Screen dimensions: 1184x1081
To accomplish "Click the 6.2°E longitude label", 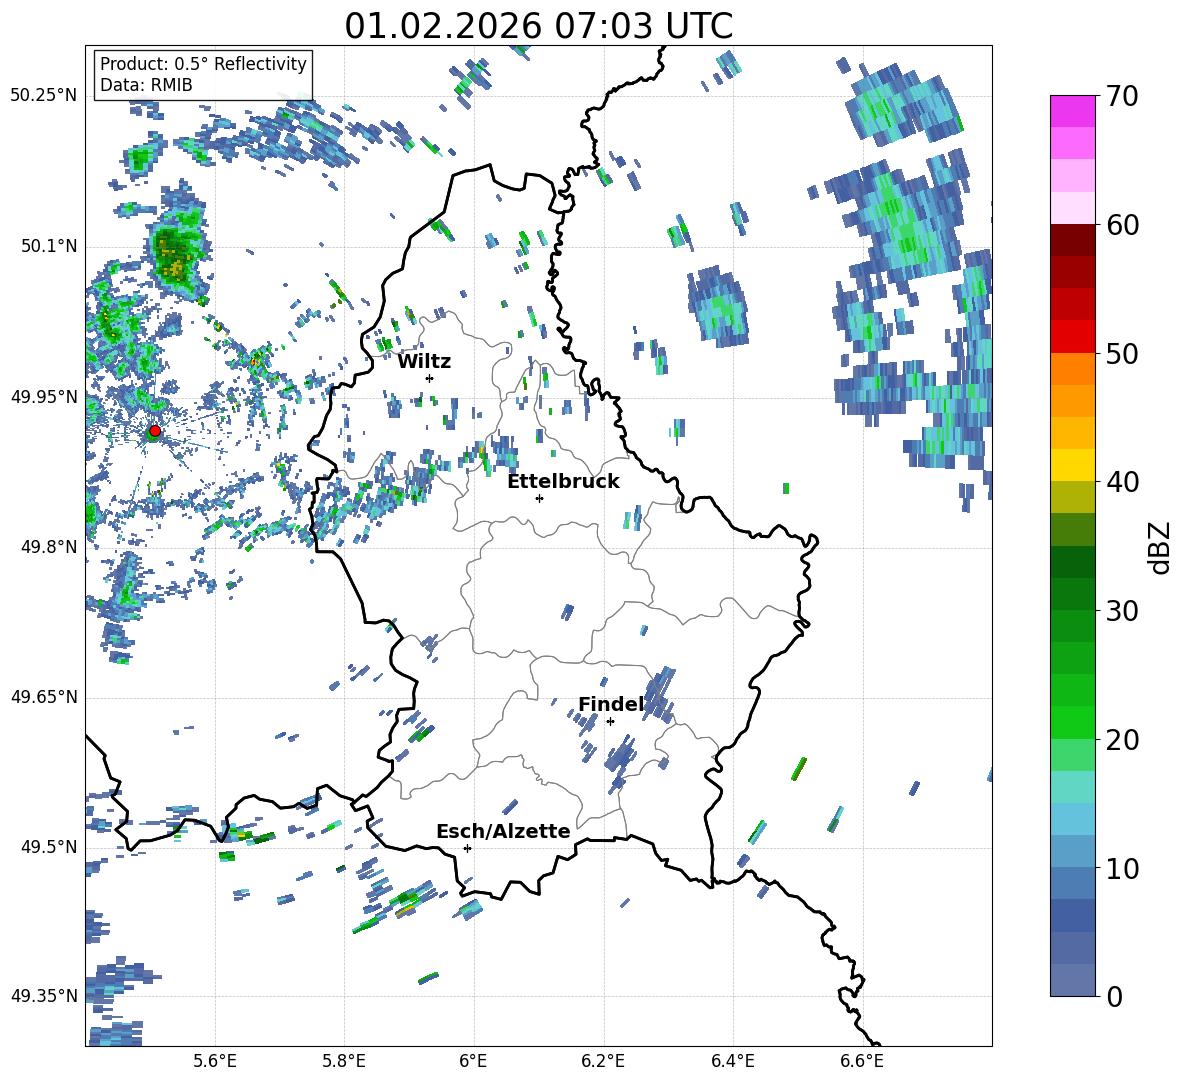I will [603, 1061].
